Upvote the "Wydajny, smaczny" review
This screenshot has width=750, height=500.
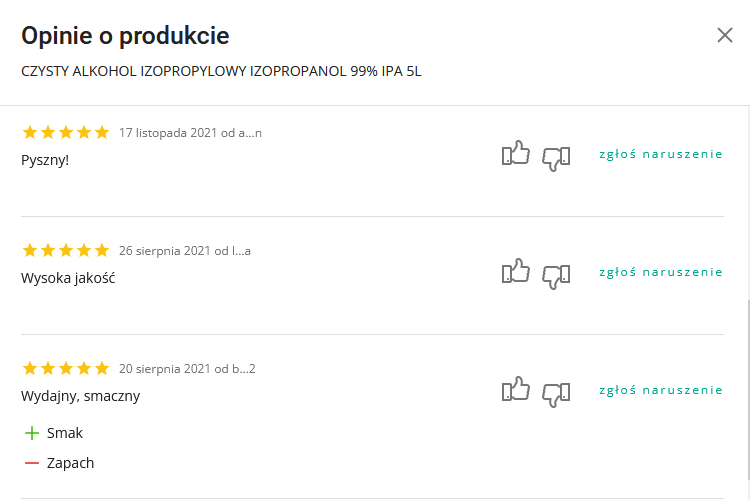point(515,390)
